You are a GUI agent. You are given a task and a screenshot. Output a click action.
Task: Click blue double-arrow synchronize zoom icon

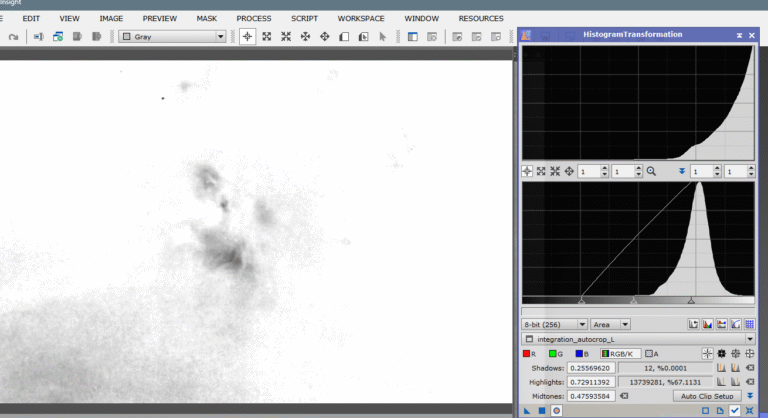[681, 171]
